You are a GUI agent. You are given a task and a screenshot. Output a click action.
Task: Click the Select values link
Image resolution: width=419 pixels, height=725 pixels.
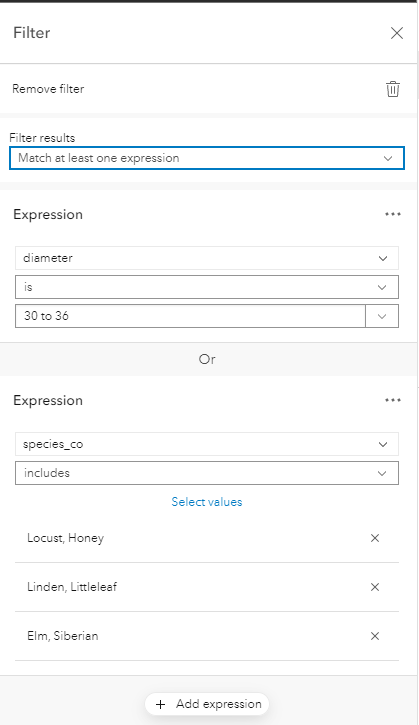click(207, 502)
